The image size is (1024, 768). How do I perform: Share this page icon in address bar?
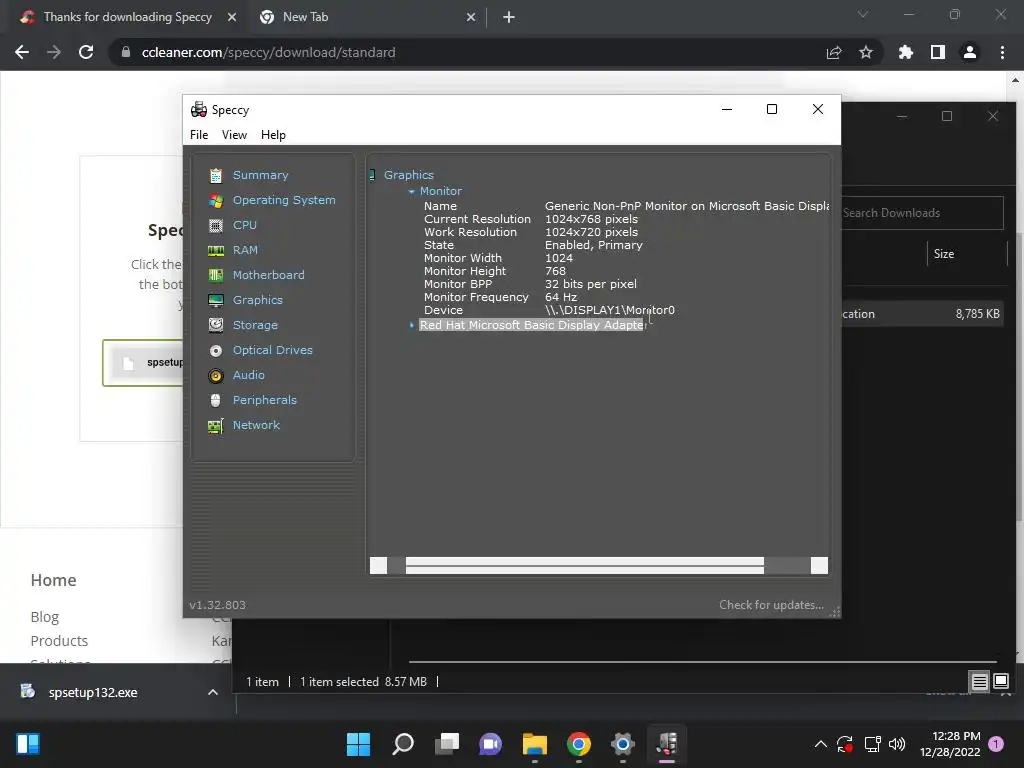(x=834, y=52)
